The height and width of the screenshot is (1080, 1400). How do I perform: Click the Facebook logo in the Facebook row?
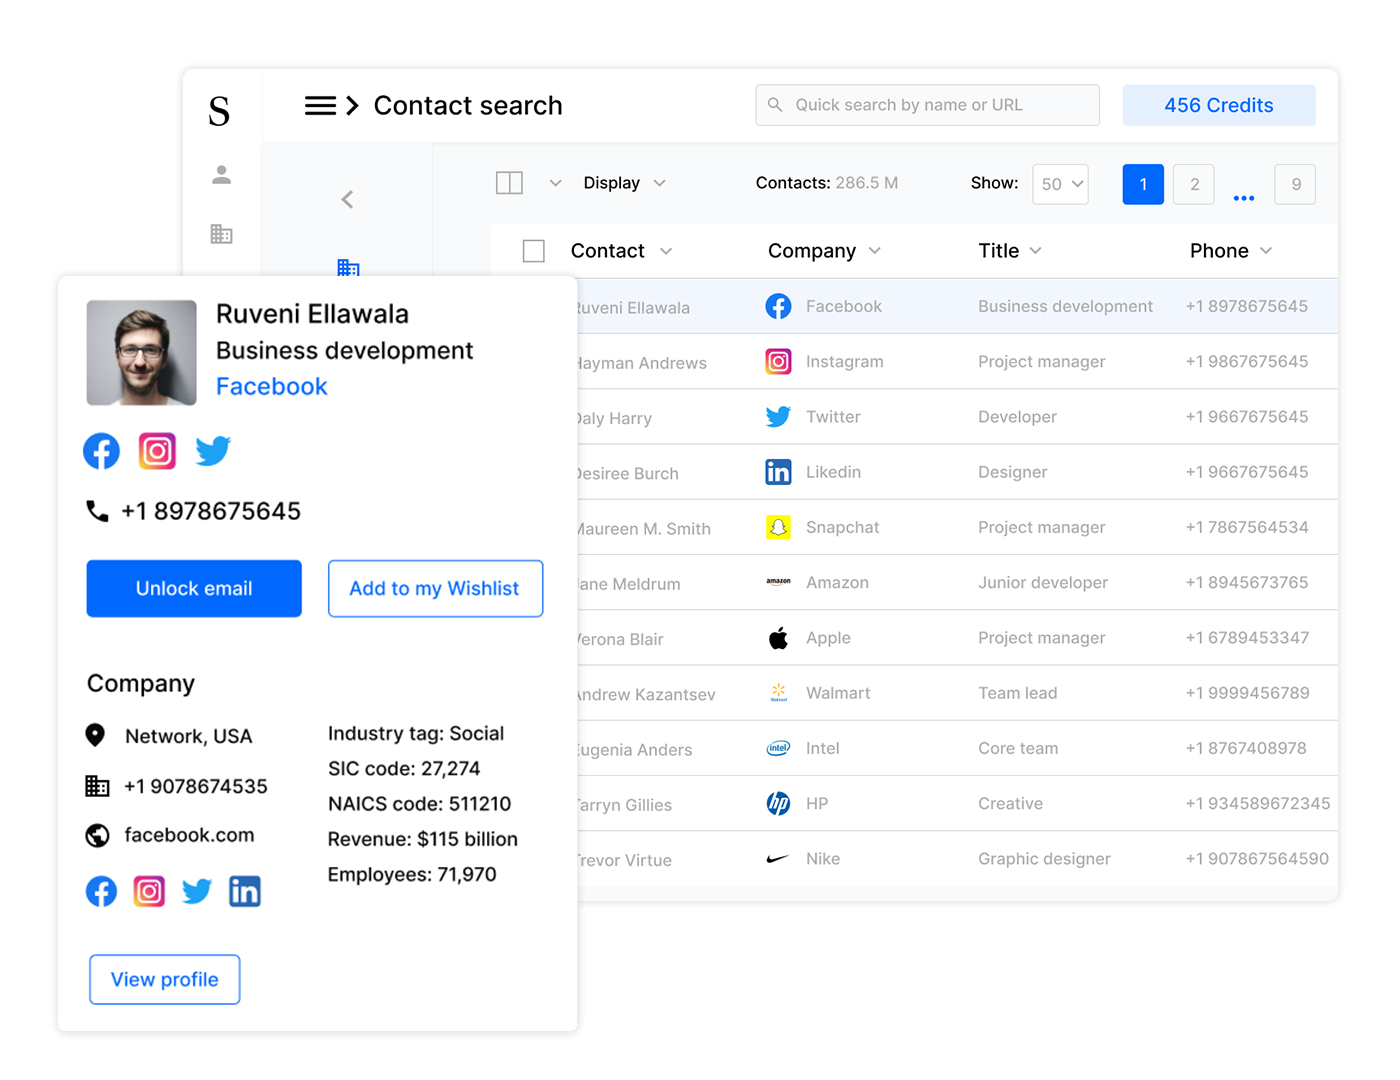778,306
